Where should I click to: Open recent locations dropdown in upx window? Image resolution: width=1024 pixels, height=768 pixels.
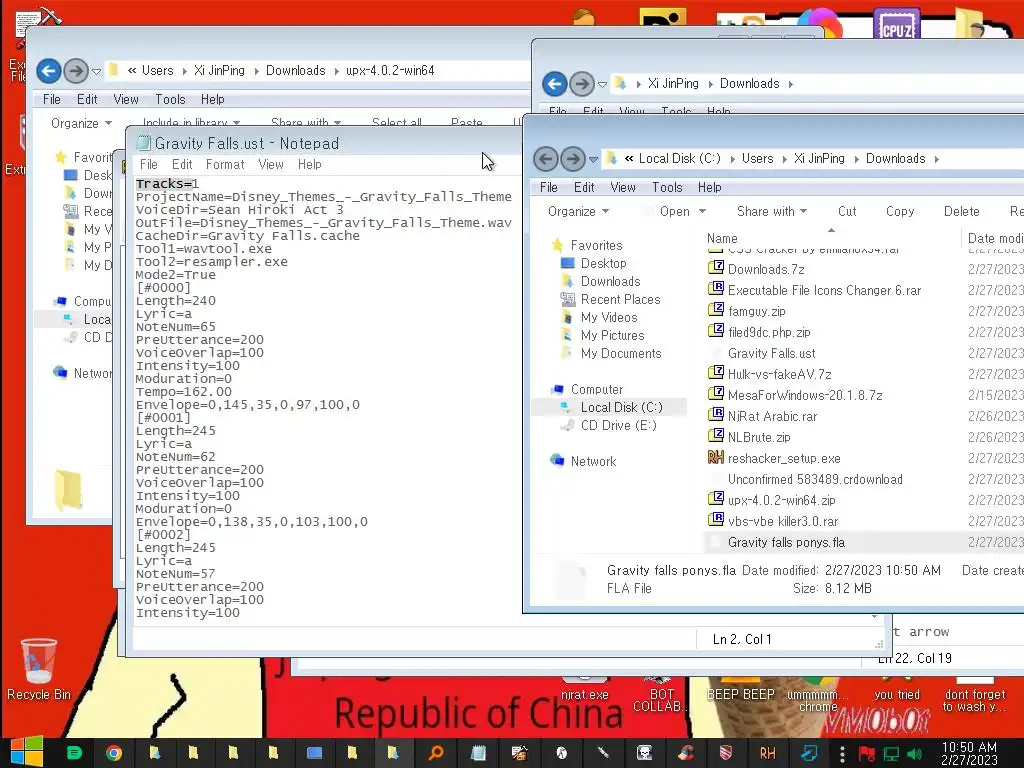coord(96,71)
